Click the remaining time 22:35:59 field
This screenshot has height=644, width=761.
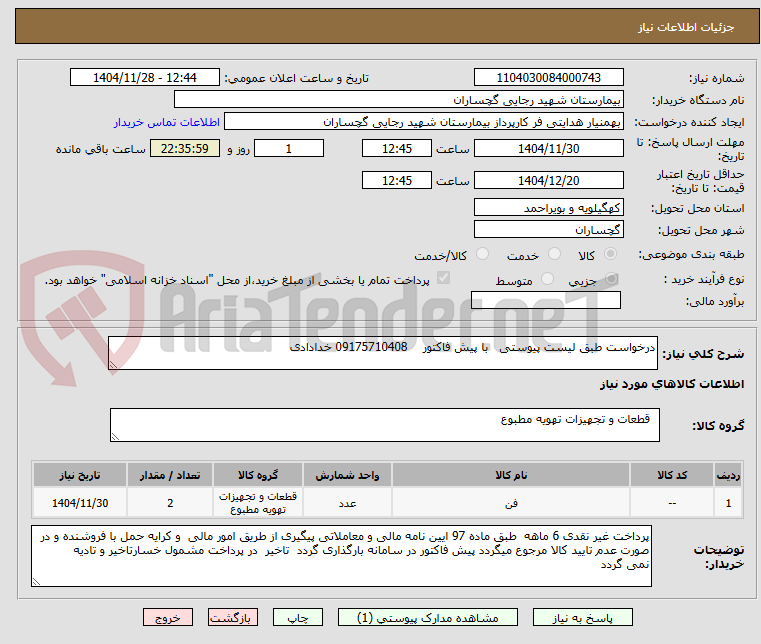[x=184, y=149]
